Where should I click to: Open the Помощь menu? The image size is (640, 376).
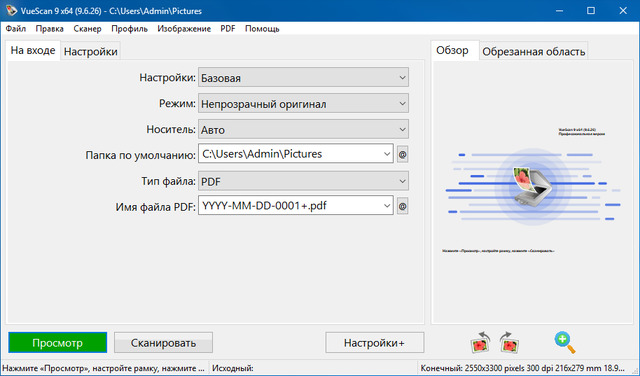click(x=262, y=29)
